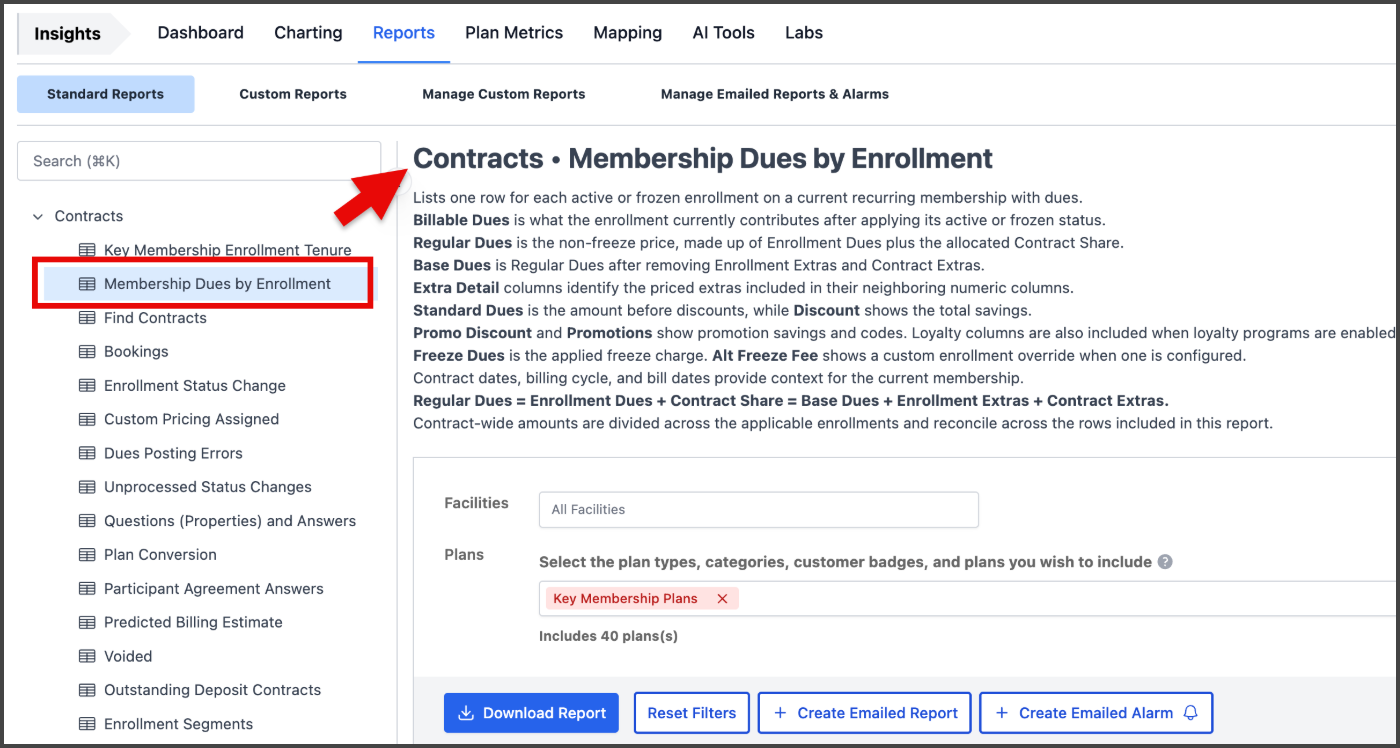Screen dimensions: 1400x748
Task: Switch to the Plan Metrics tab
Action: (x=514, y=33)
